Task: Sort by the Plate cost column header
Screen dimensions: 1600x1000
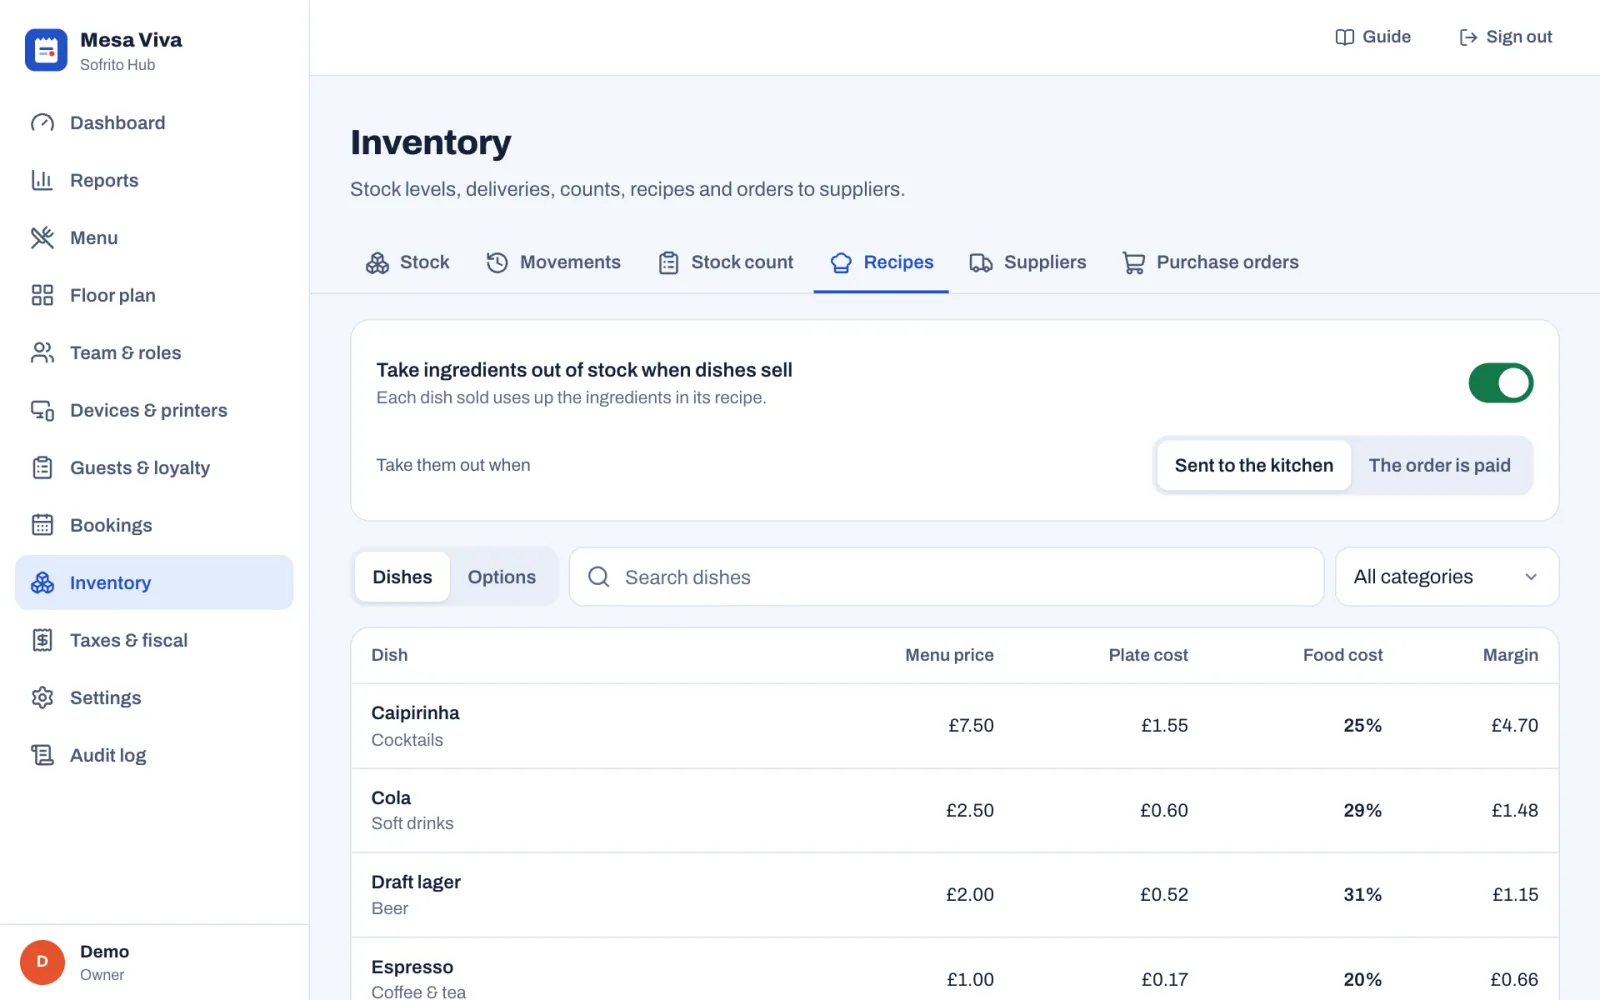Action: coord(1148,655)
